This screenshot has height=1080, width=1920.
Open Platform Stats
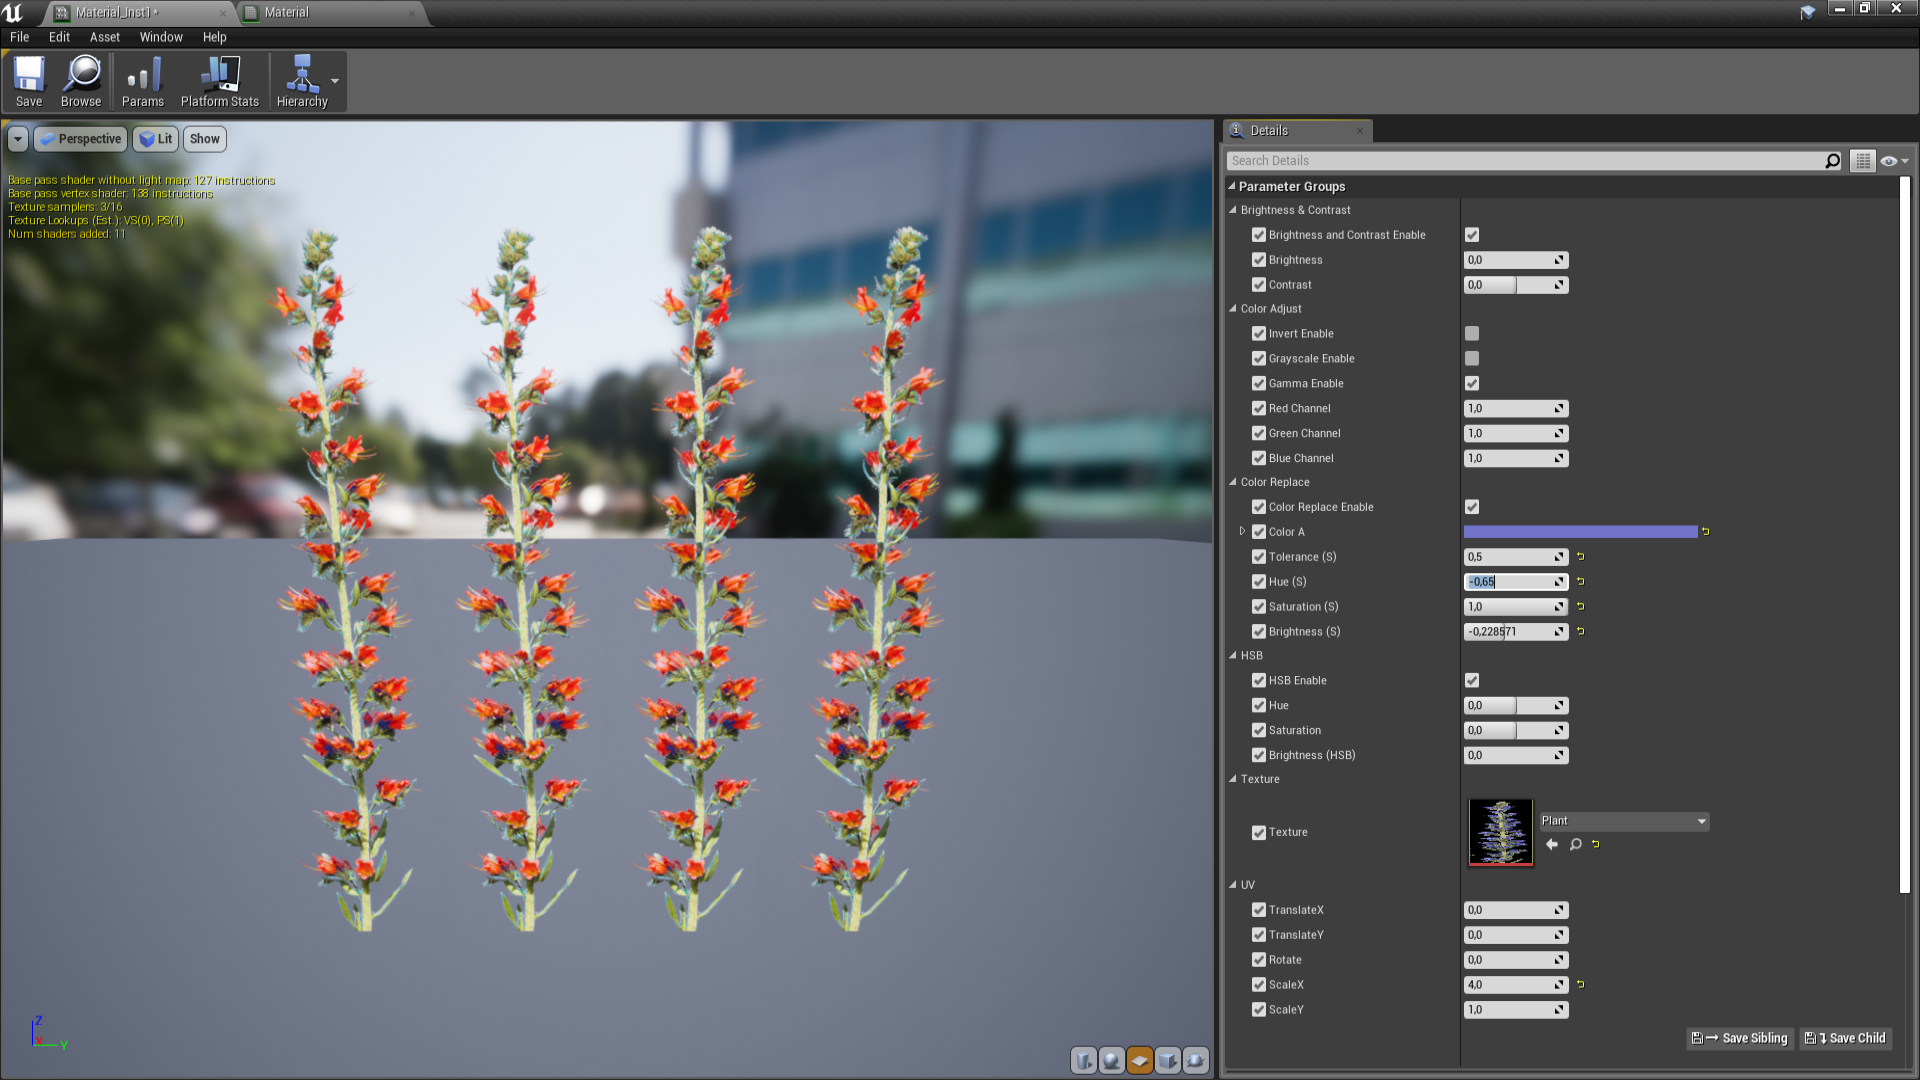218,80
